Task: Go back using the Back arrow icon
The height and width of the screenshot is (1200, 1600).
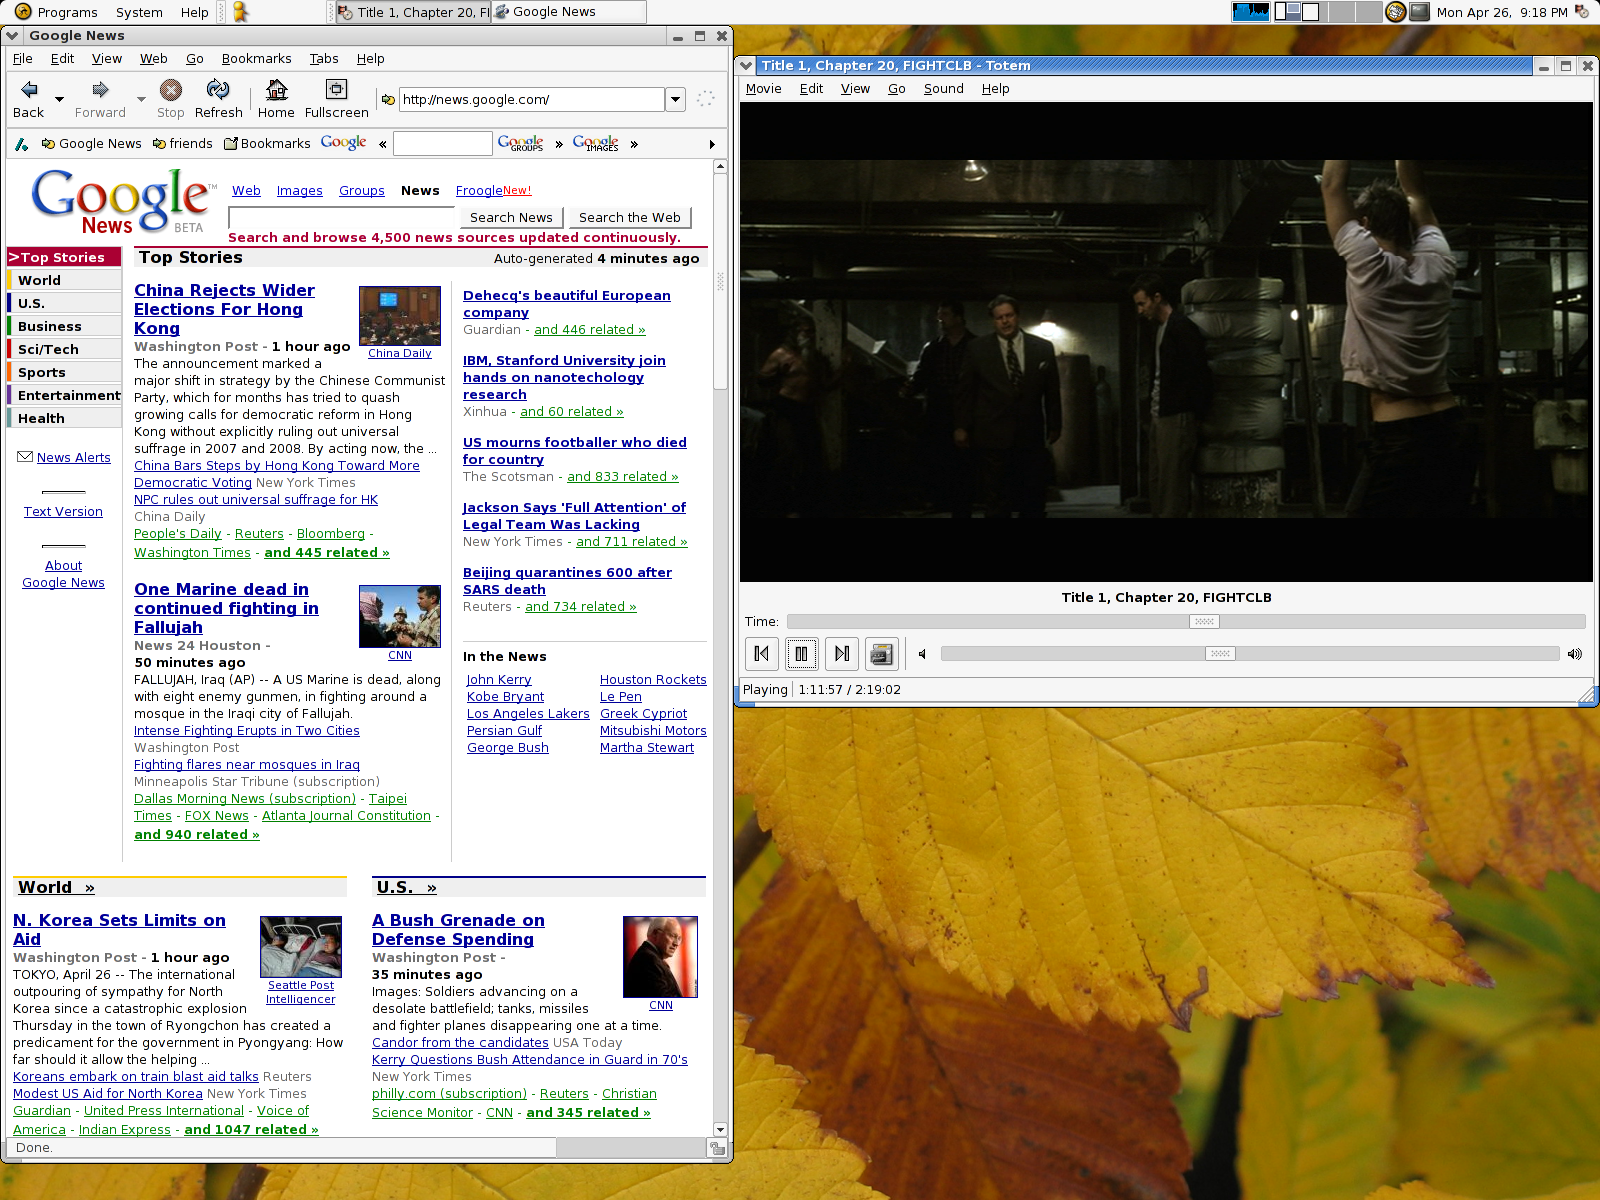Action: pos(29,90)
